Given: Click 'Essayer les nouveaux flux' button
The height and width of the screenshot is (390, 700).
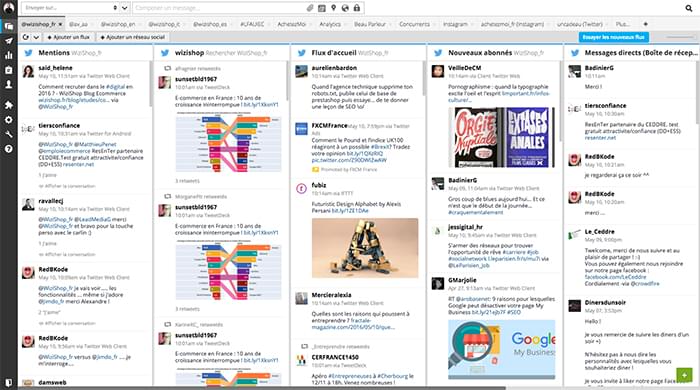Looking at the screenshot, I should 613,37.
